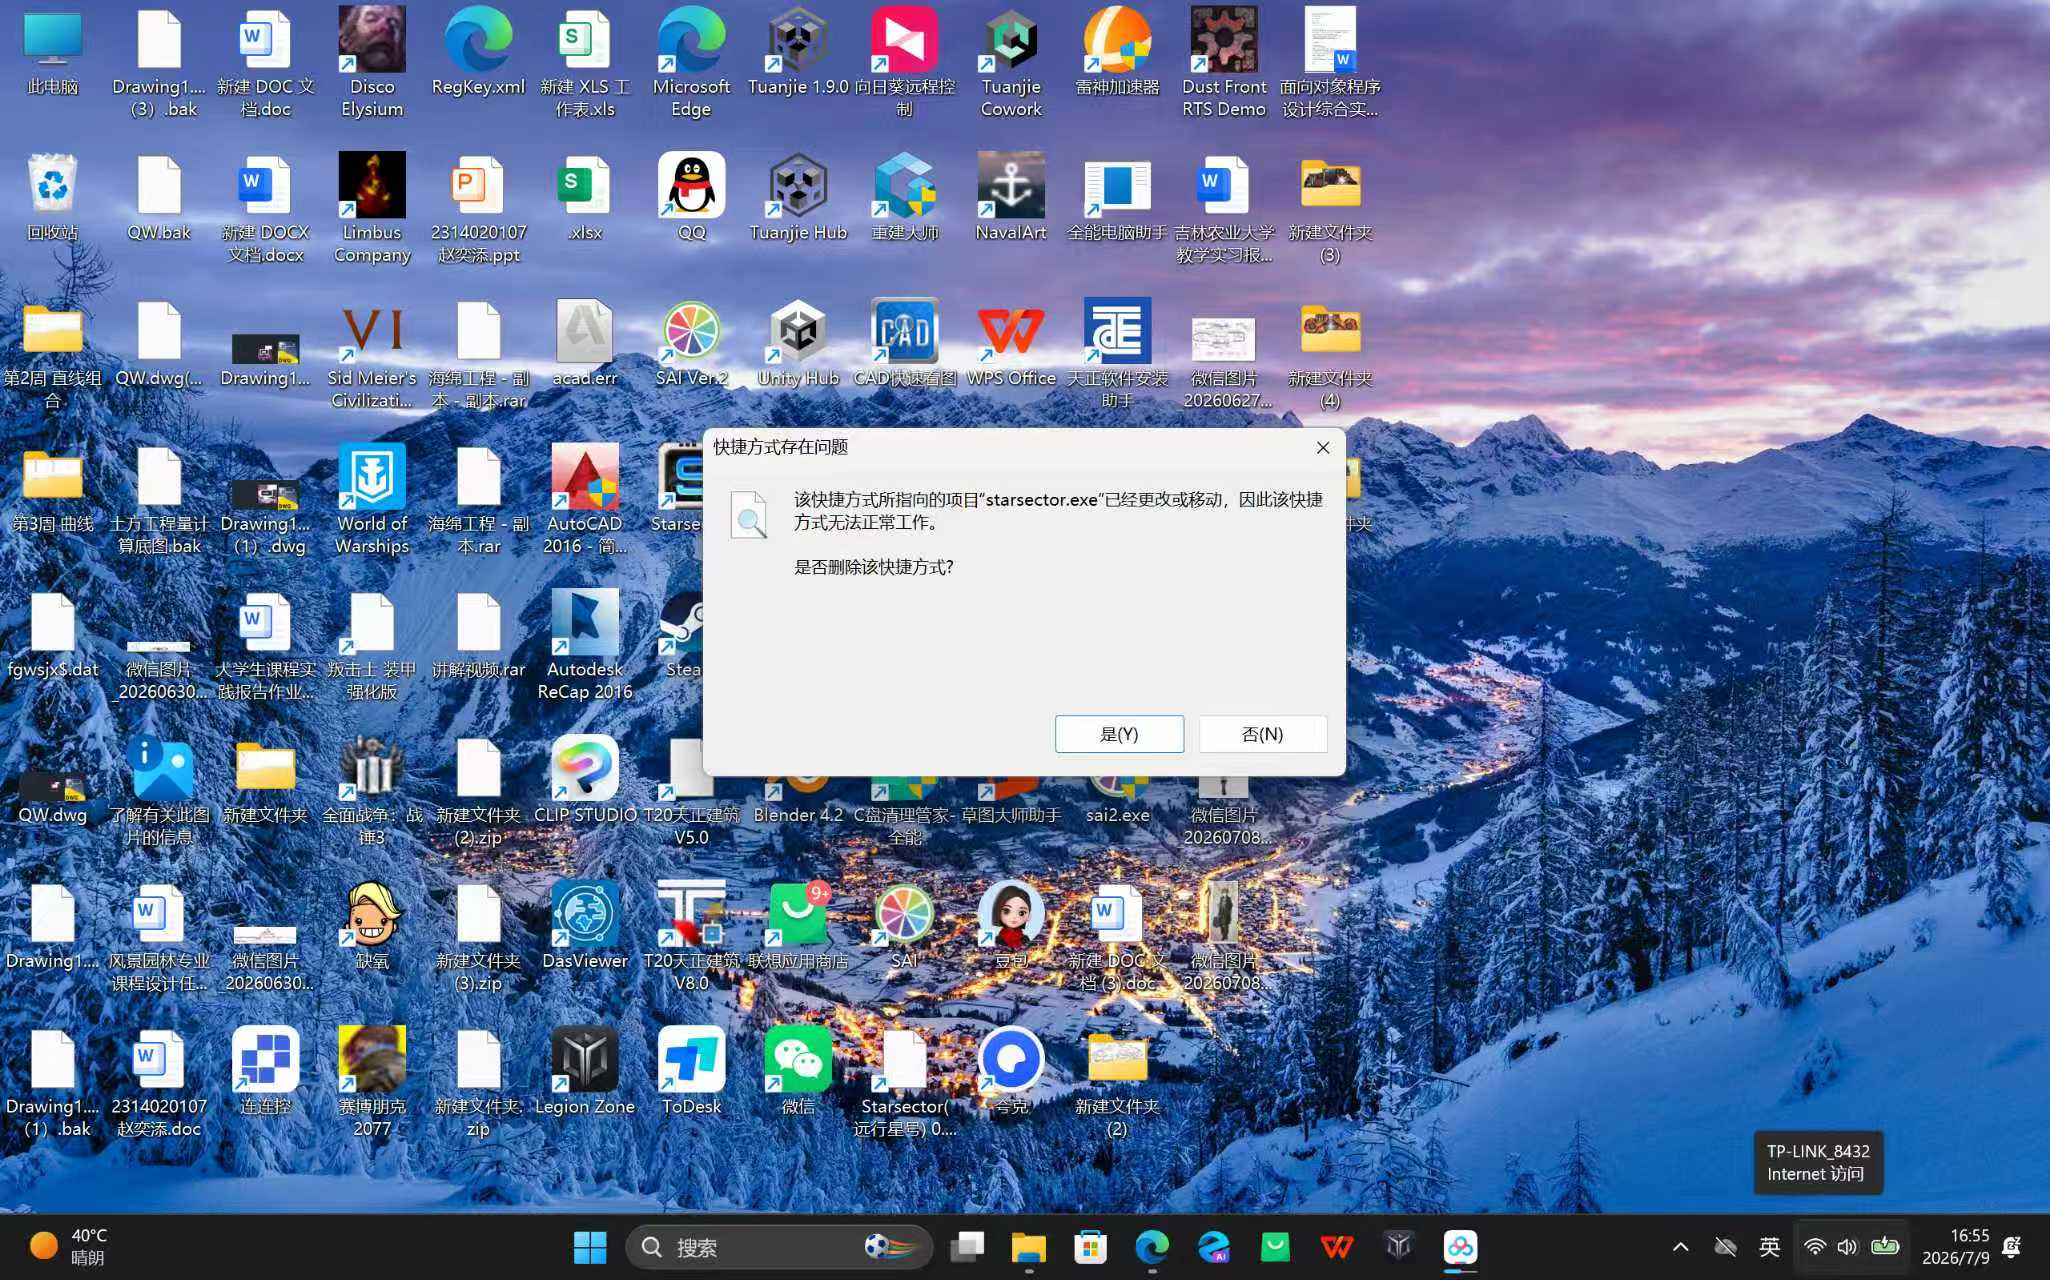Select the 了解有关此图片的信息 icon
The height and width of the screenshot is (1280, 2050).
159,792
